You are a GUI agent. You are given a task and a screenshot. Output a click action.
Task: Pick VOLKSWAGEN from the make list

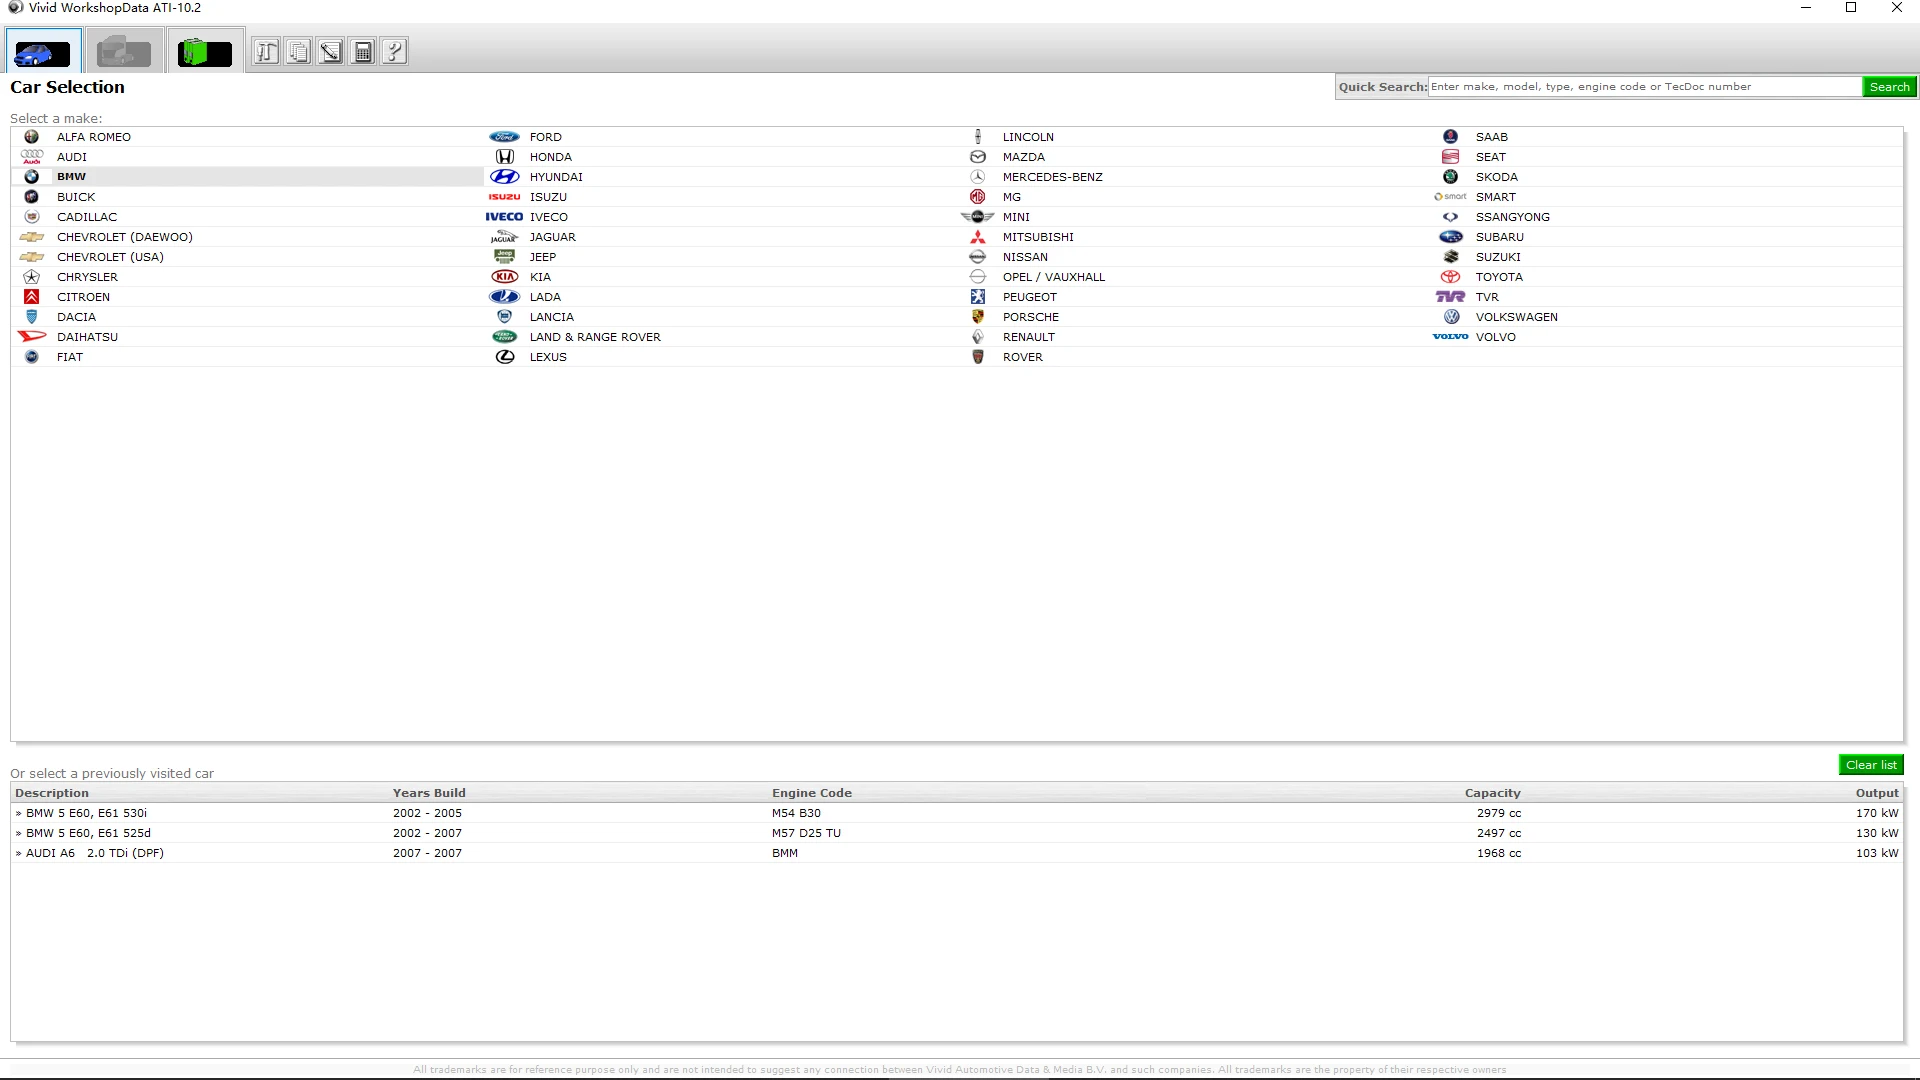[x=1516, y=317]
